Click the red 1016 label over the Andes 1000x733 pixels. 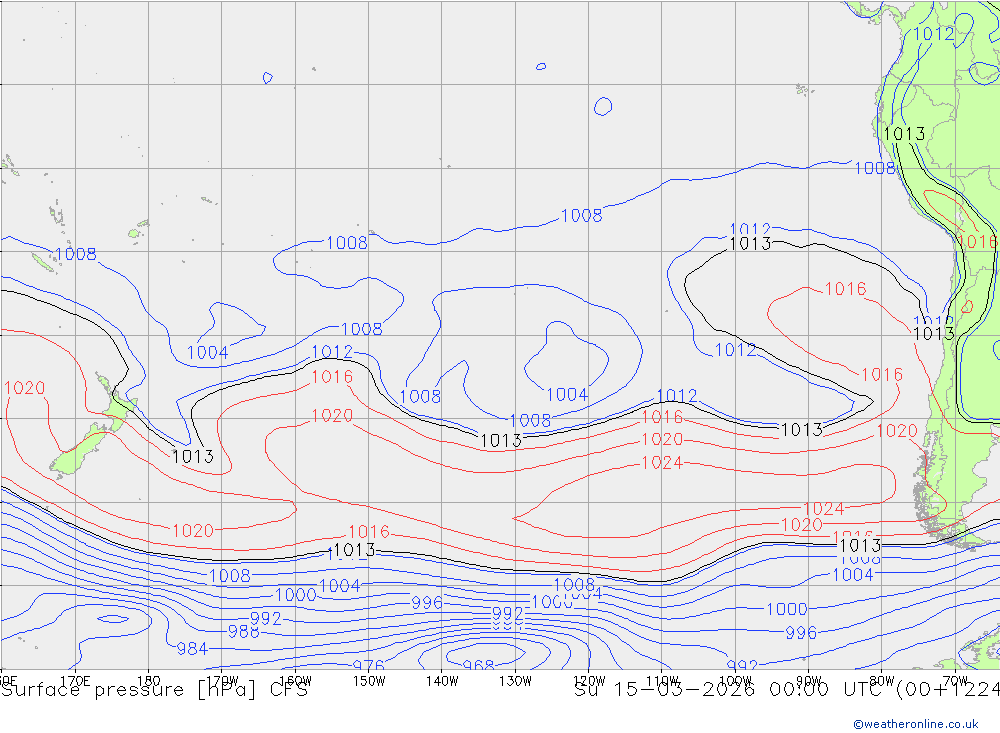click(x=977, y=242)
